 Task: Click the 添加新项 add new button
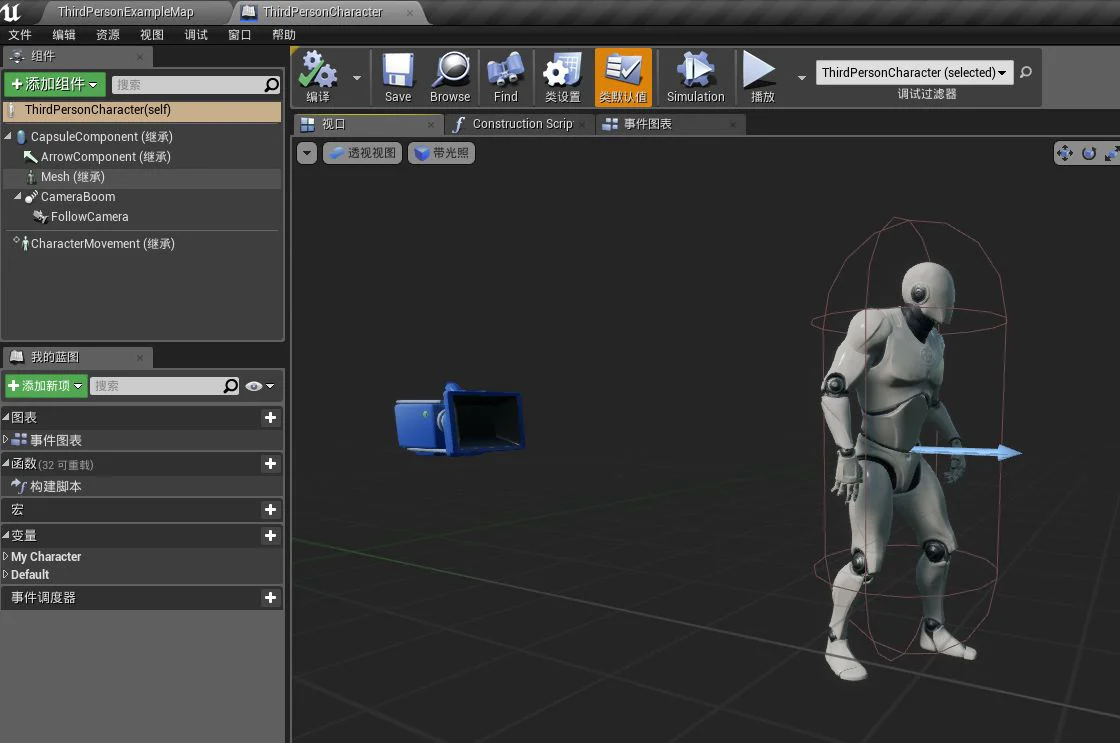[46, 386]
